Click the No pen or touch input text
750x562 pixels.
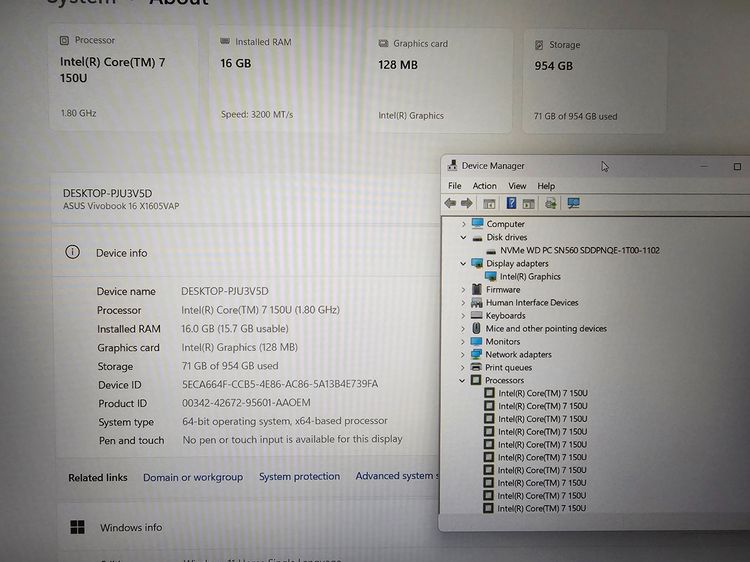[x=292, y=439]
